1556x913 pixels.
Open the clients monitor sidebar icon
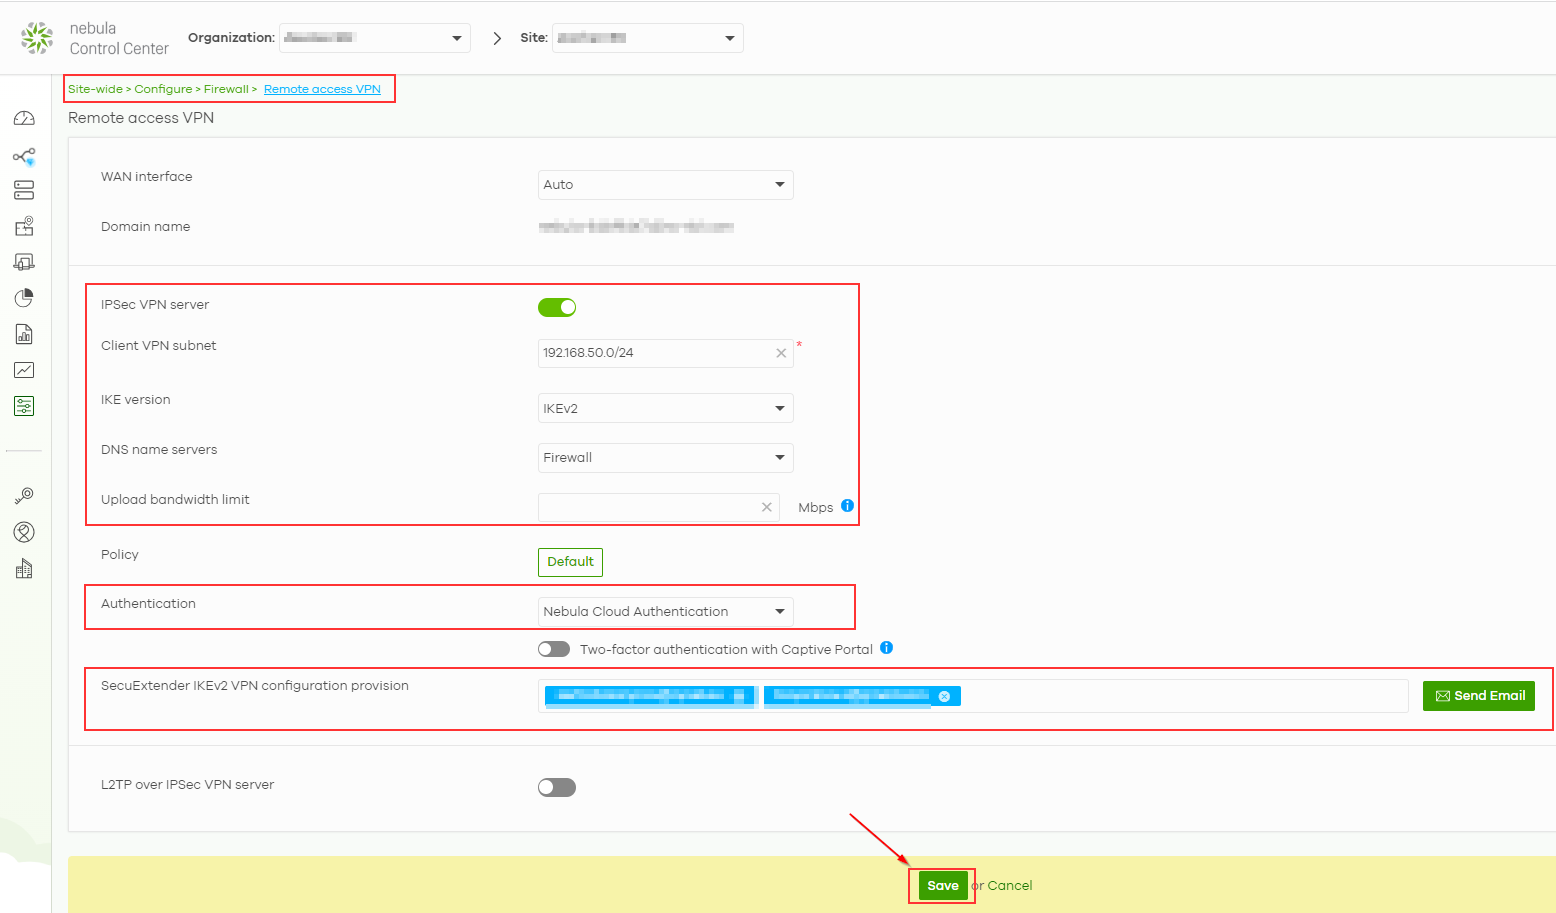tap(24, 262)
